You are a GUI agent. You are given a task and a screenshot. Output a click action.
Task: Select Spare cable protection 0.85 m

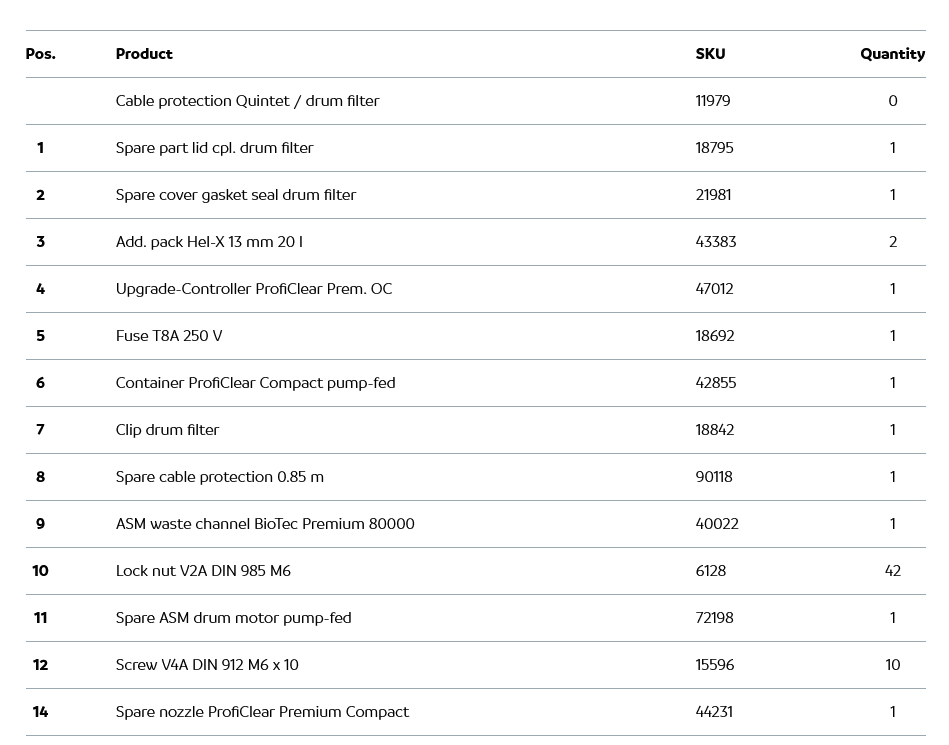(219, 477)
